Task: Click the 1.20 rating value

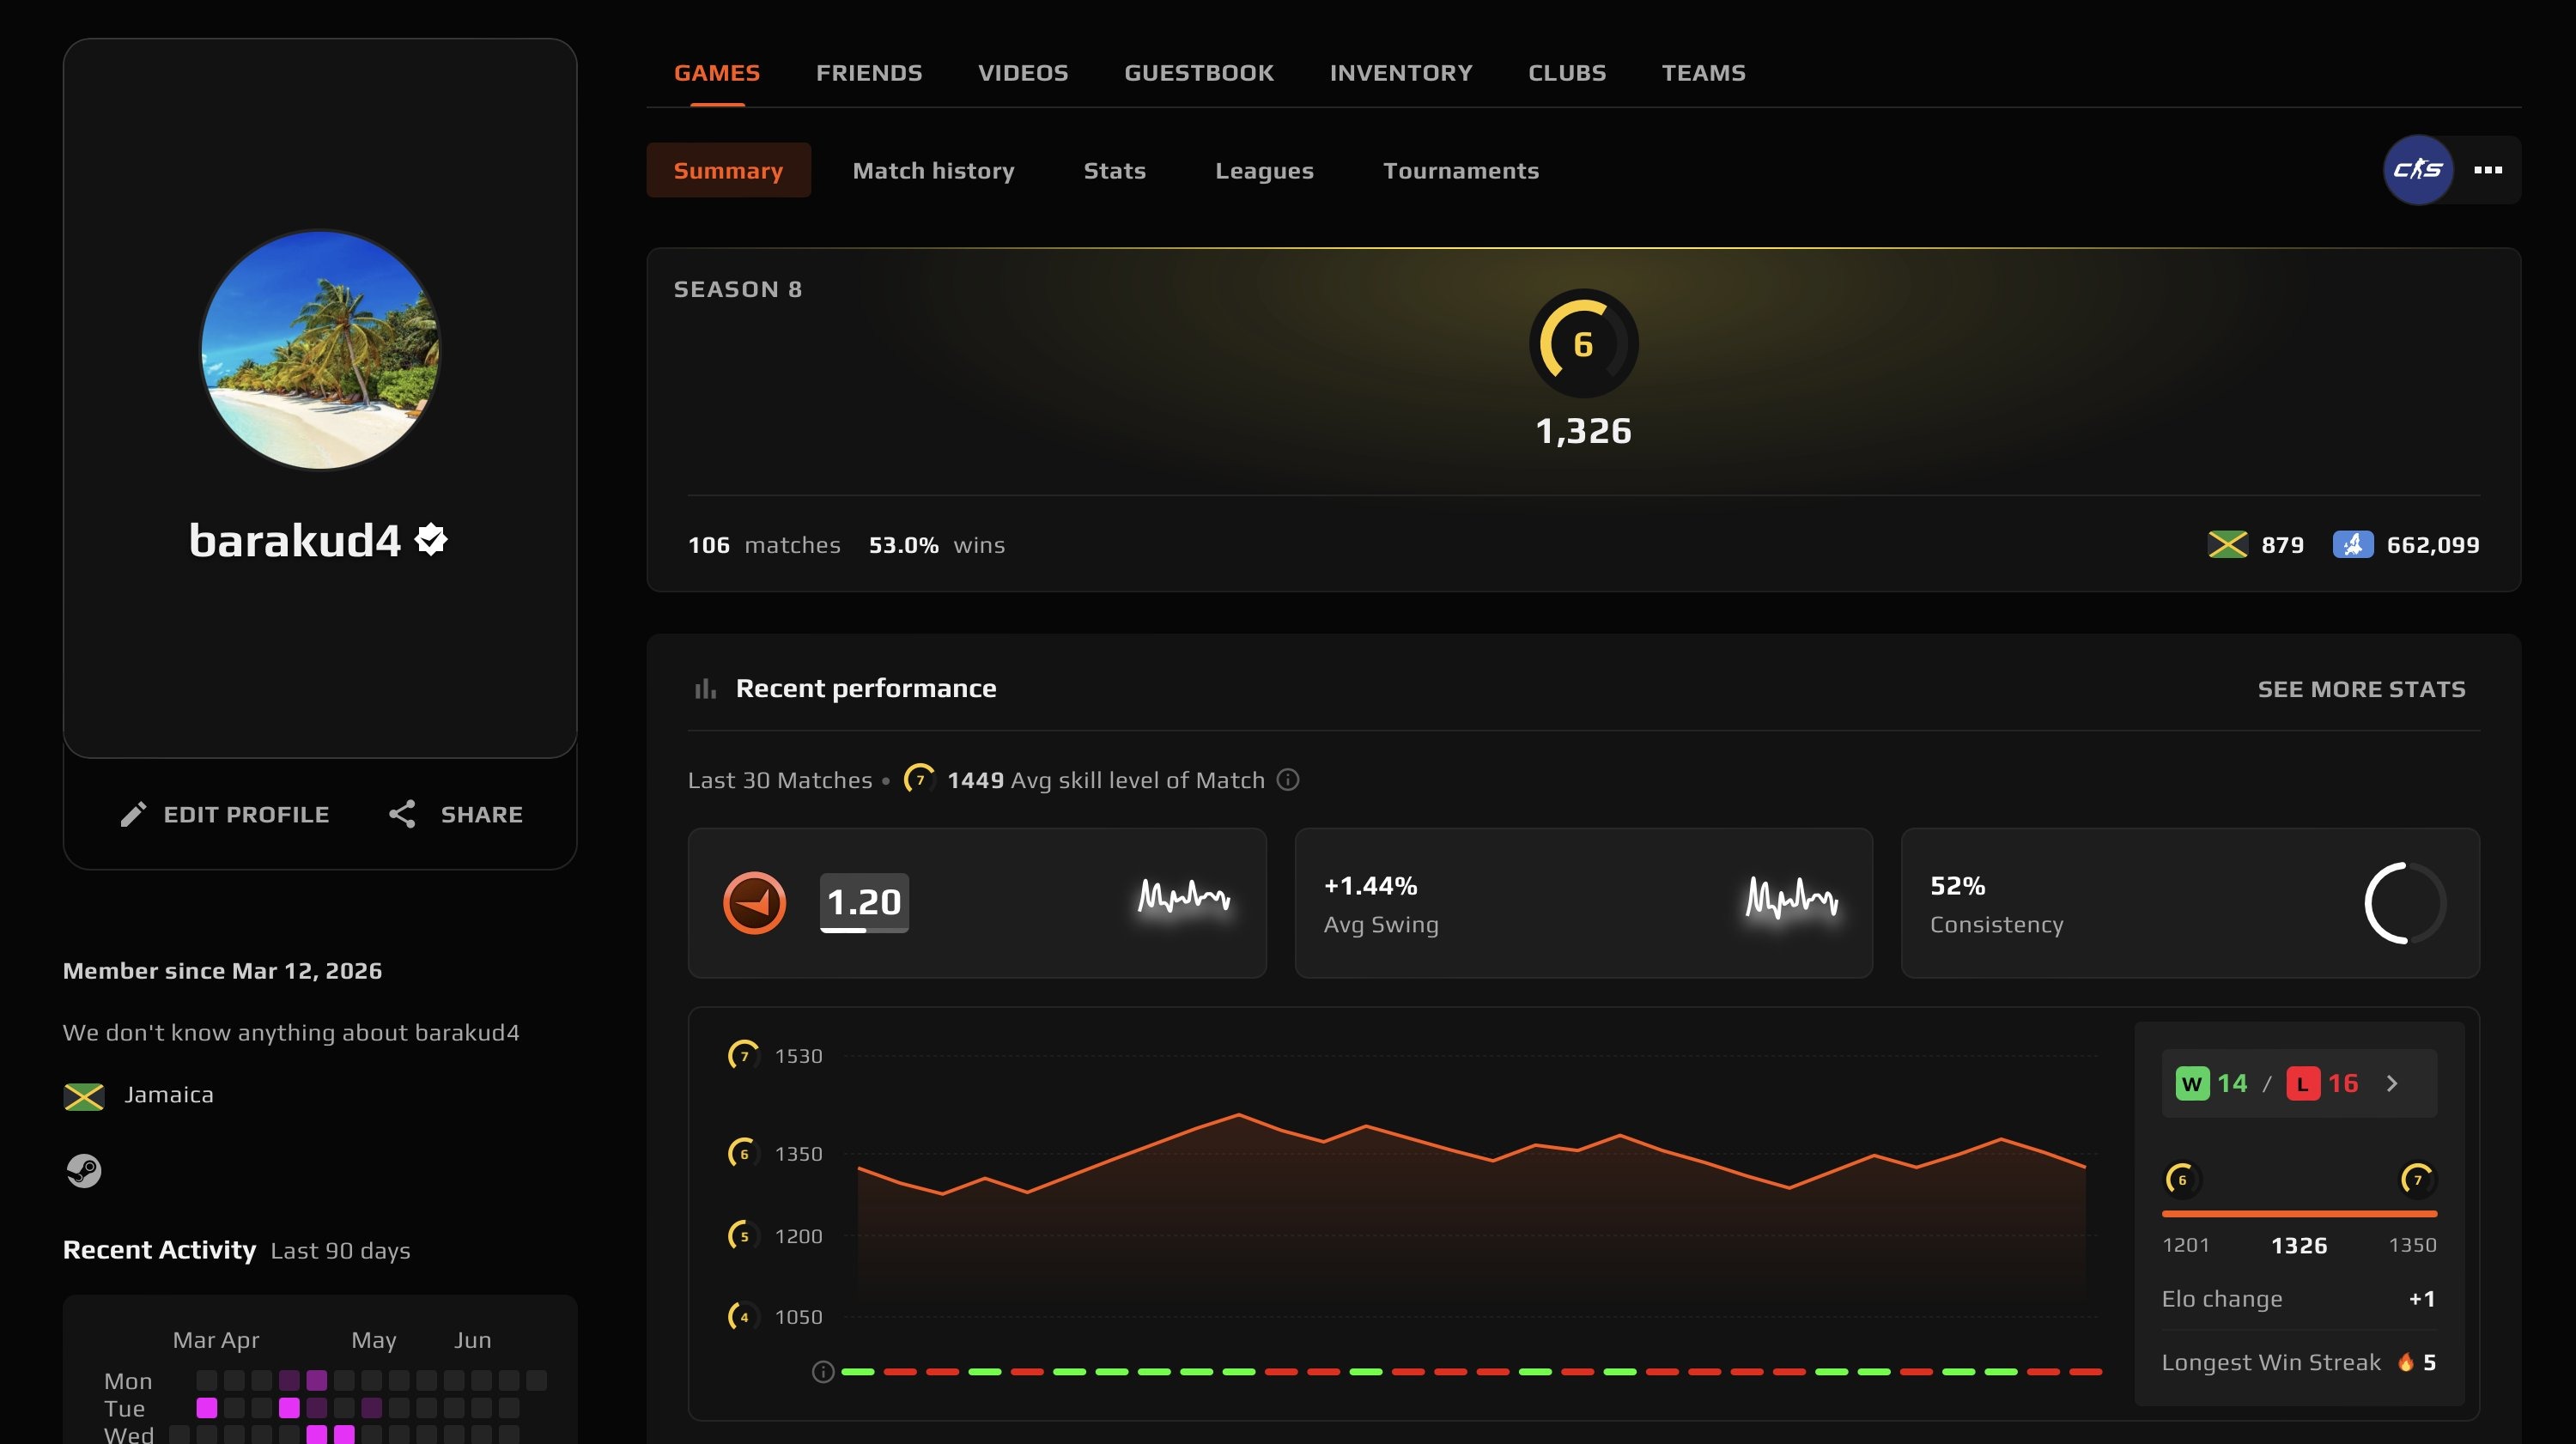Action: point(864,902)
